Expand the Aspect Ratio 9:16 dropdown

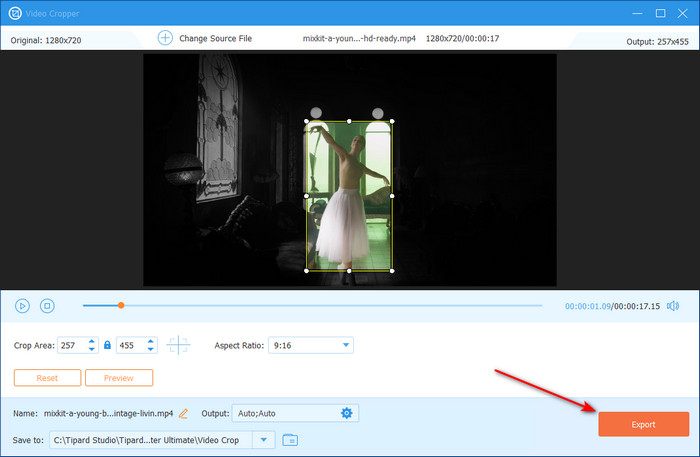(x=346, y=345)
